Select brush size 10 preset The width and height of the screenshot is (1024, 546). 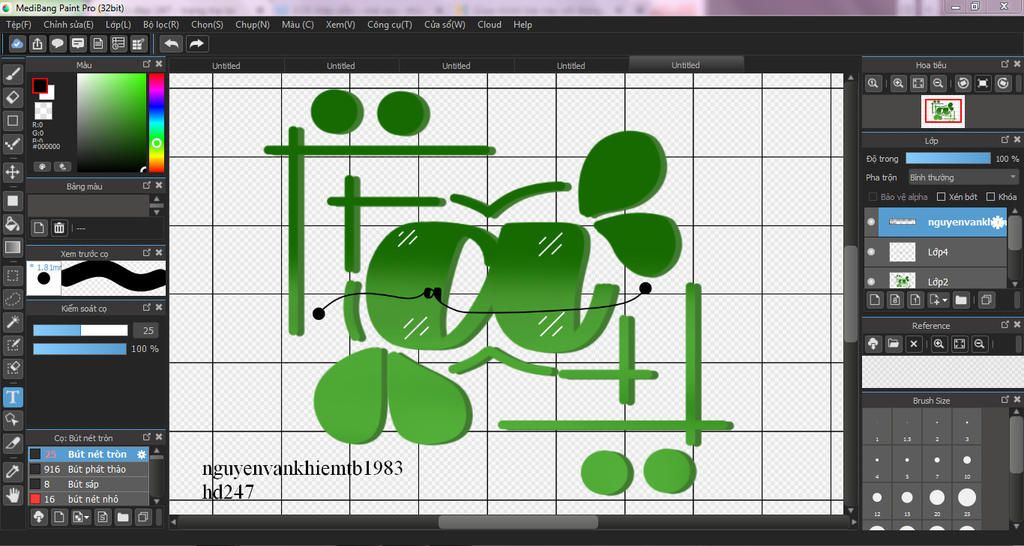point(967,464)
